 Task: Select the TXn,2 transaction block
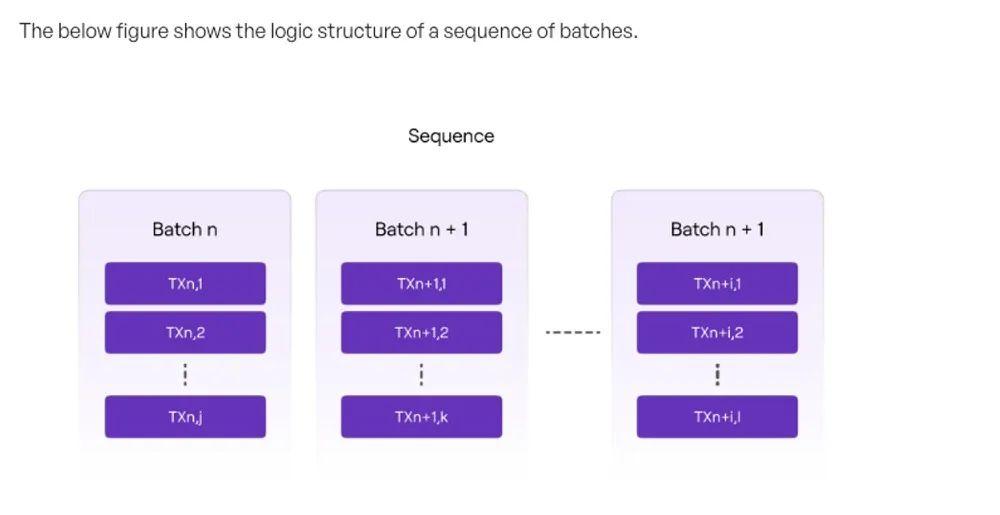coord(185,333)
